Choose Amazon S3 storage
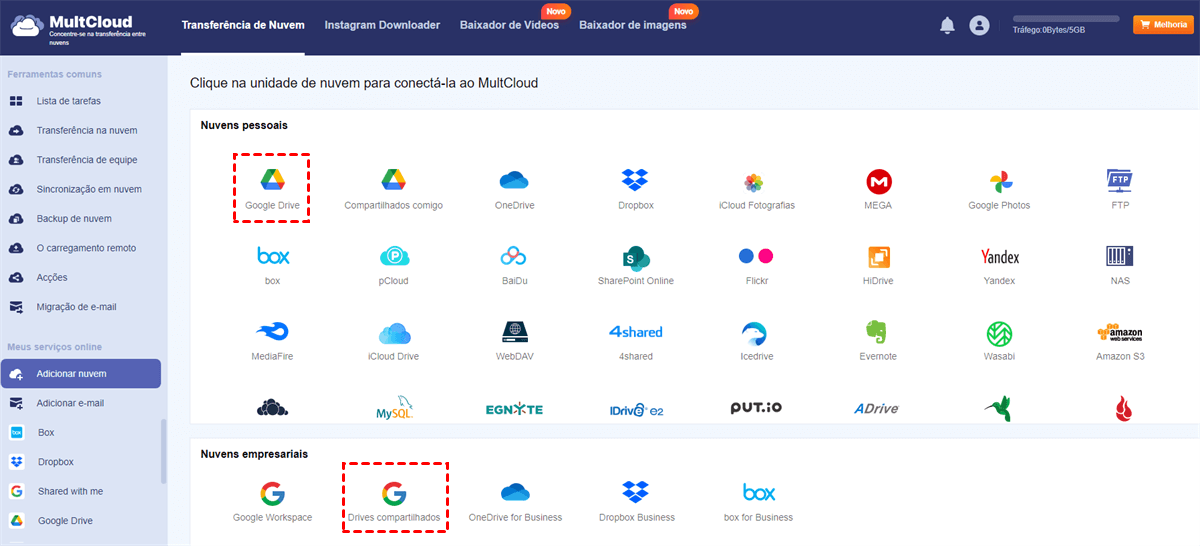This screenshot has width=1200, height=546. (x=1120, y=332)
